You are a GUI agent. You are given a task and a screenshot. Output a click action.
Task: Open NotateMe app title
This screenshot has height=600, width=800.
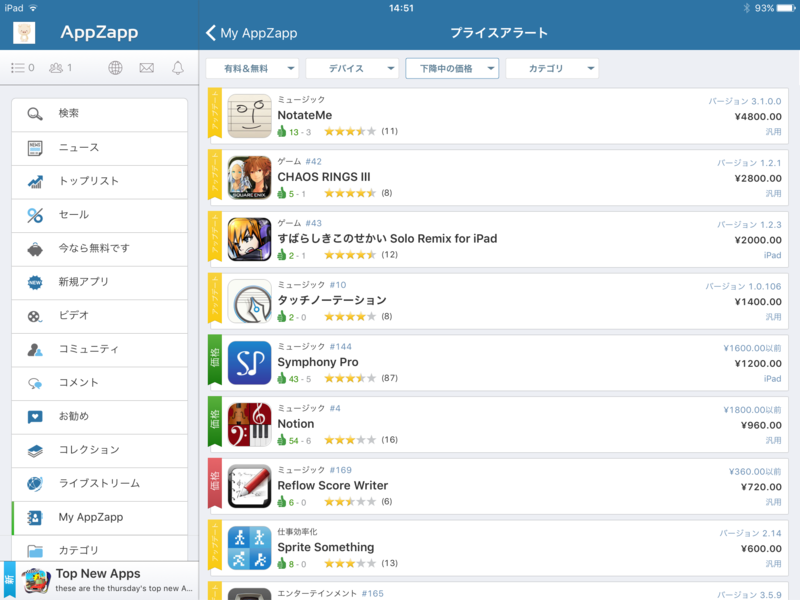pos(305,115)
